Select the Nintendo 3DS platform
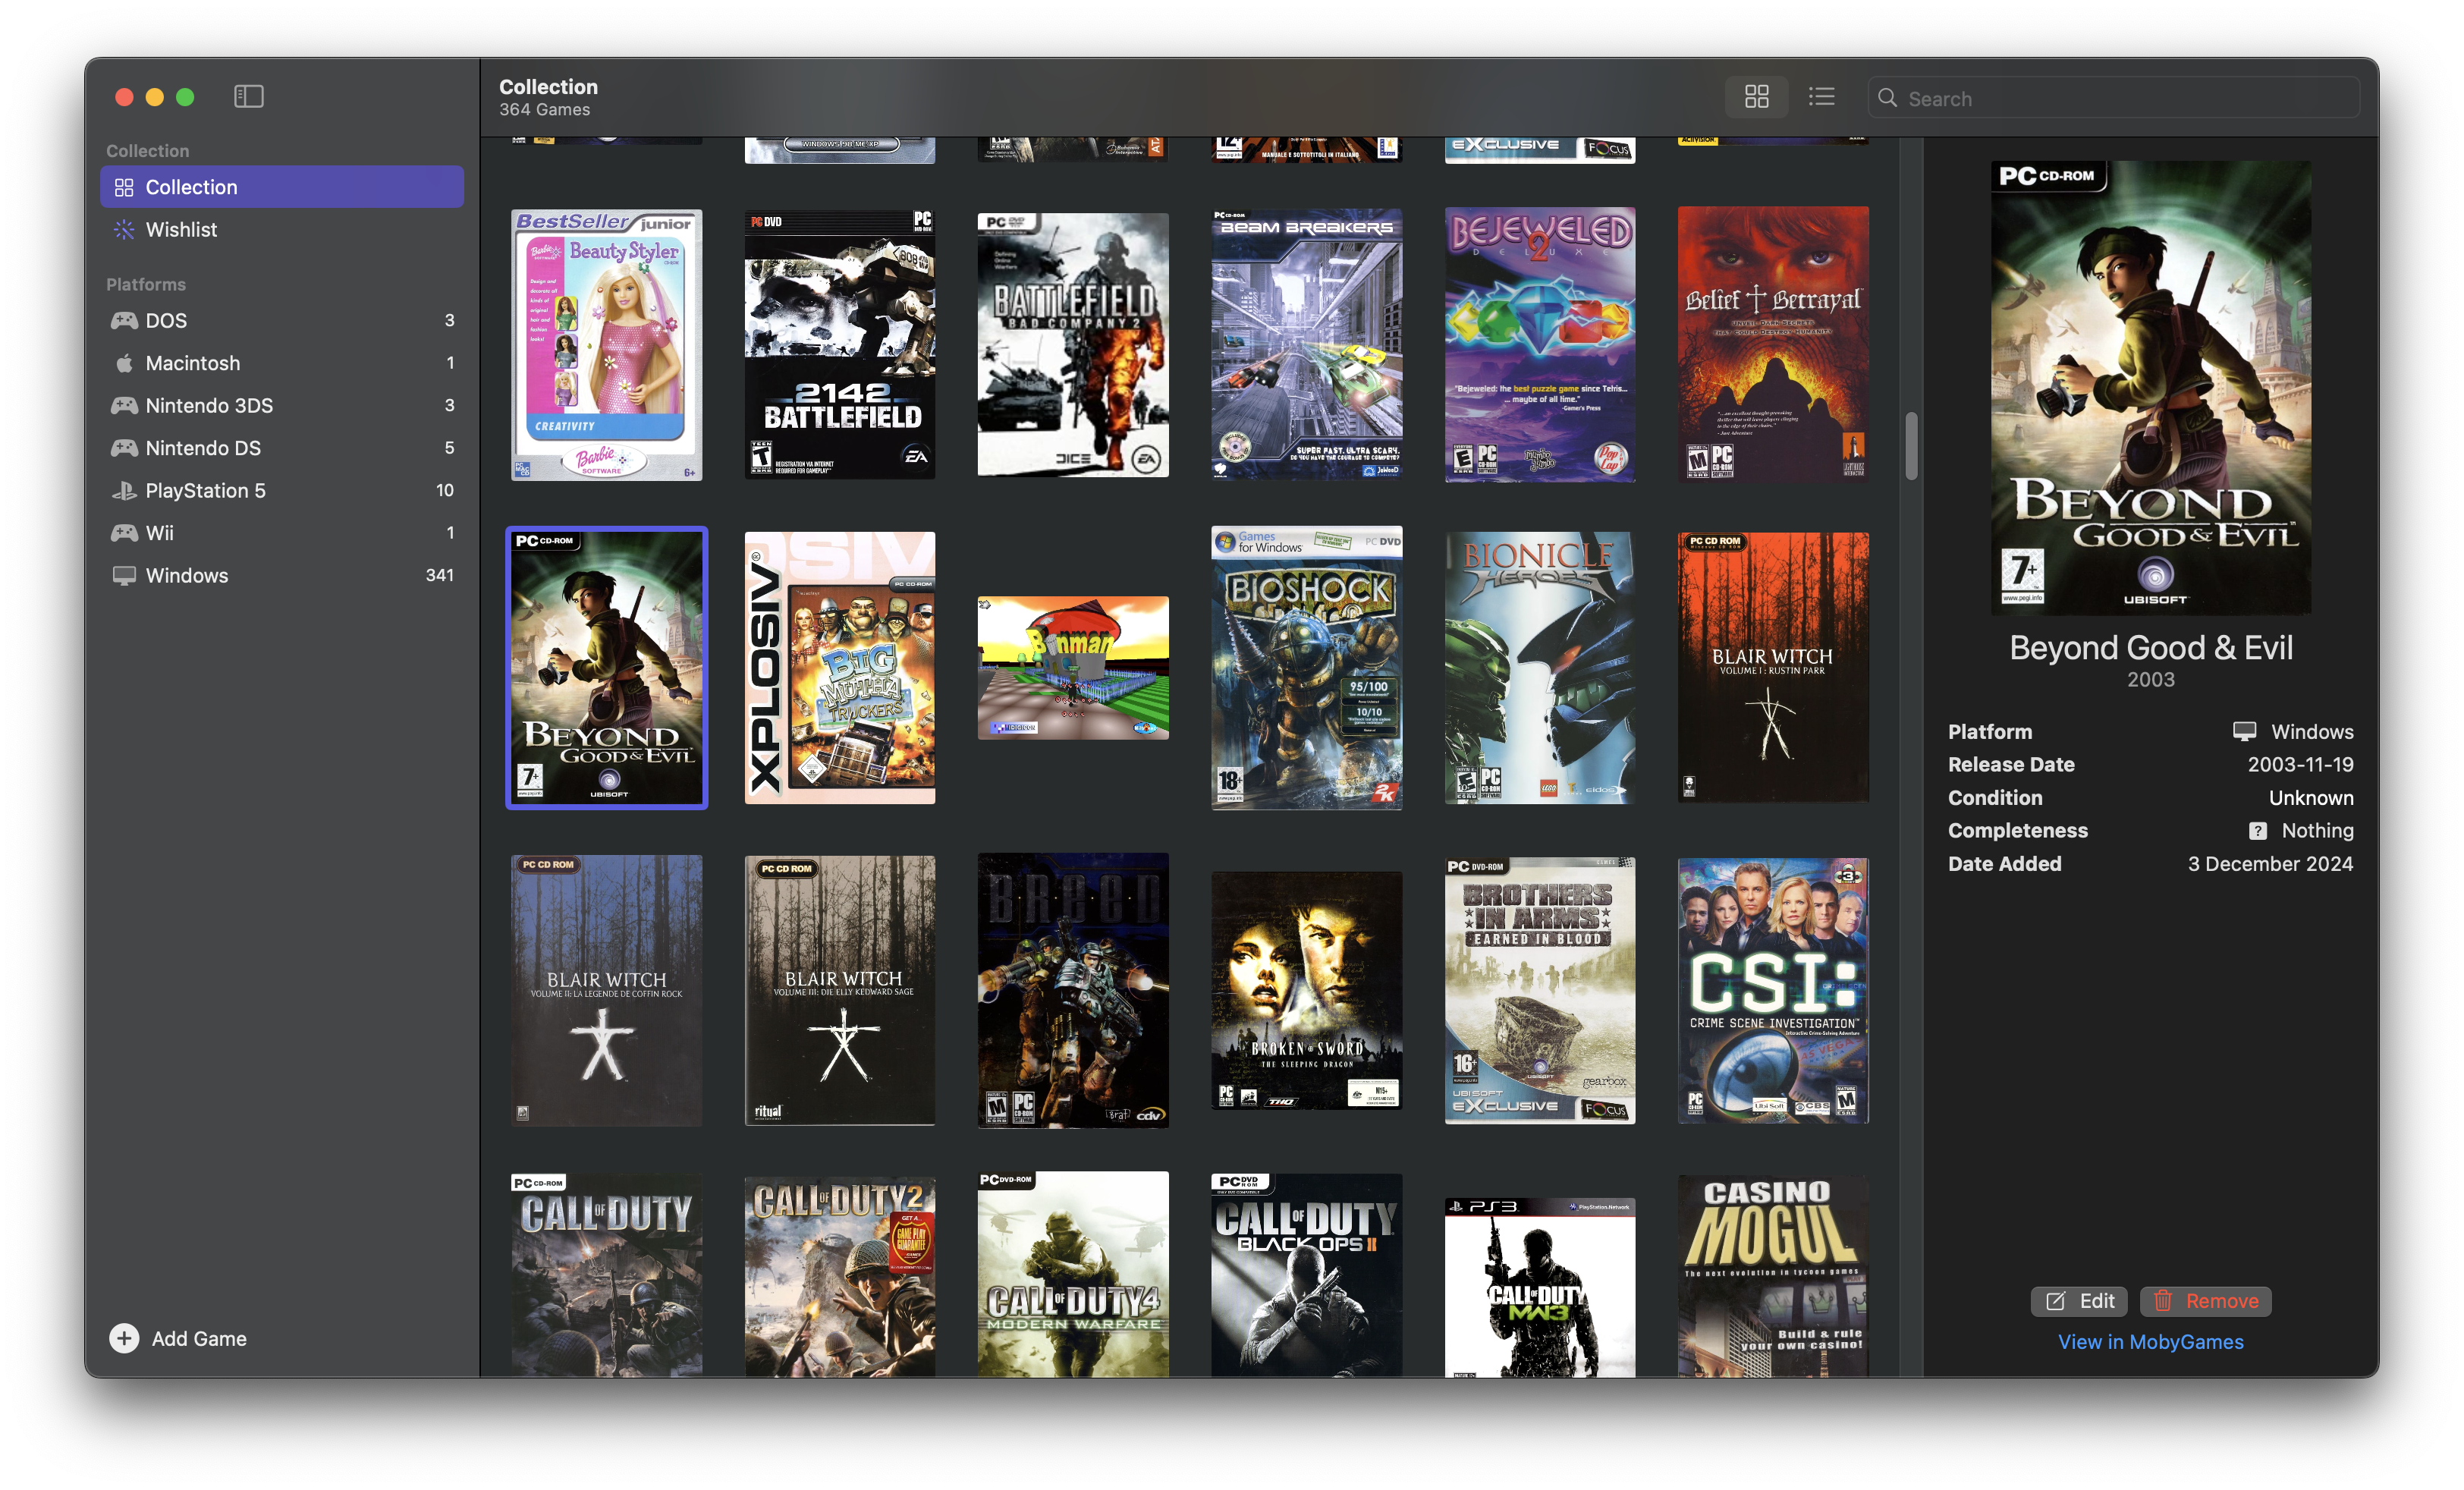Viewport: 2464px width, 1490px height. (x=209, y=405)
